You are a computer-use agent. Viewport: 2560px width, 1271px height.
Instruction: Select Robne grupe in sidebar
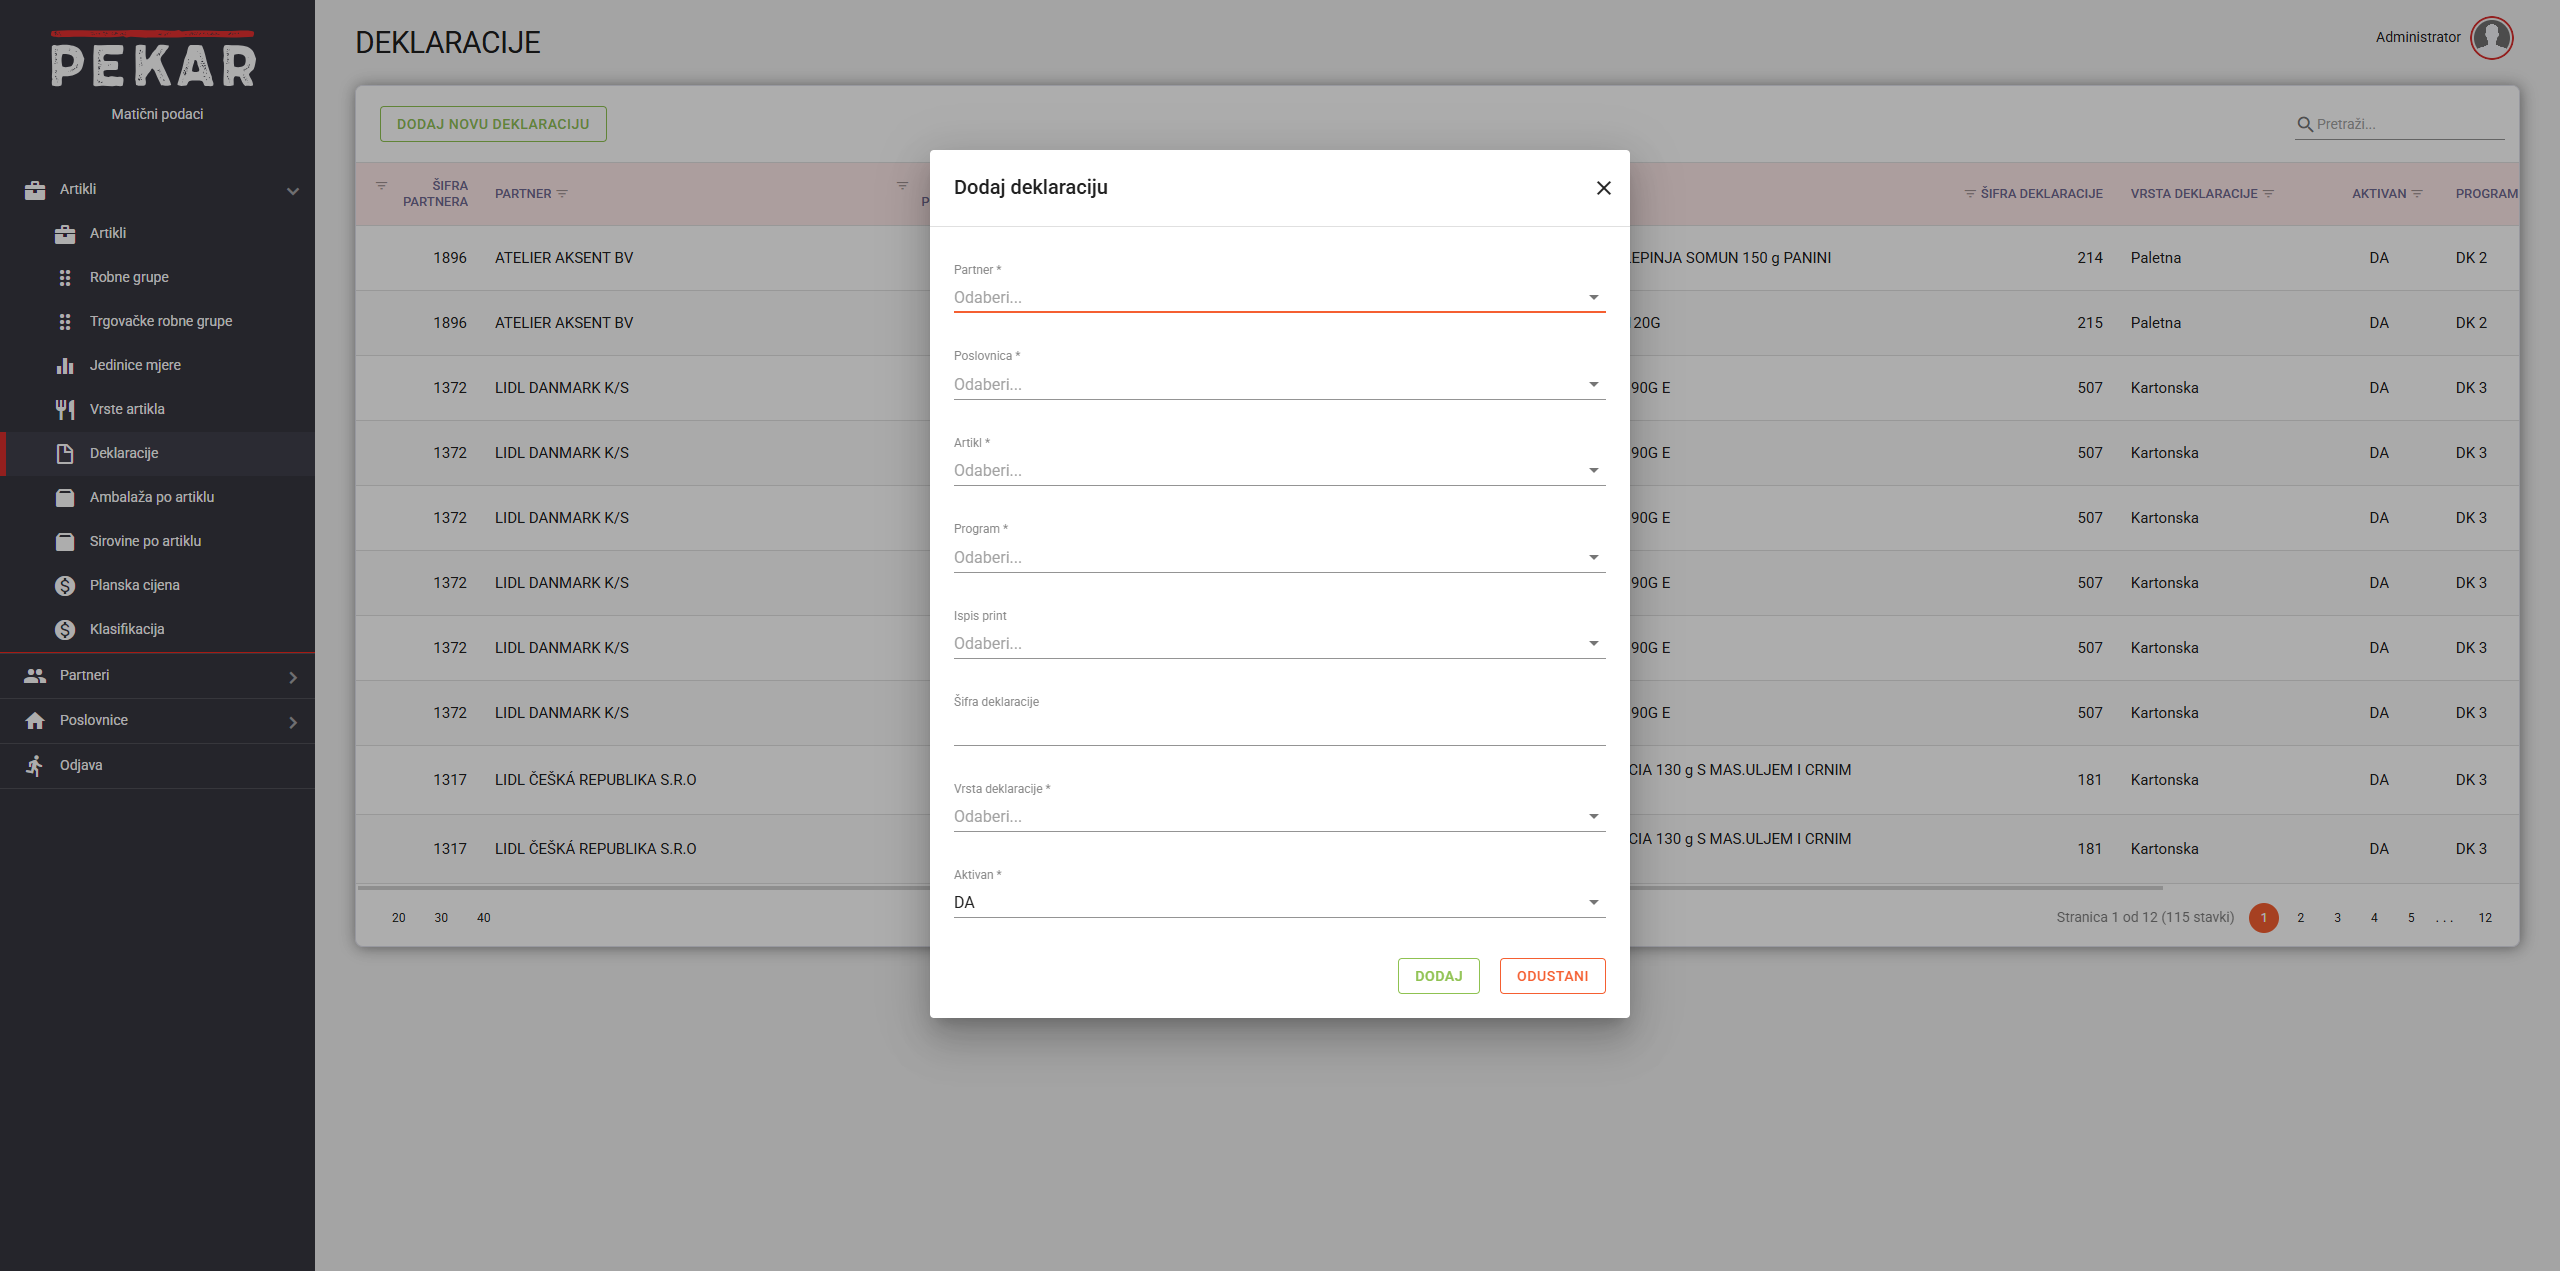point(129,277)
